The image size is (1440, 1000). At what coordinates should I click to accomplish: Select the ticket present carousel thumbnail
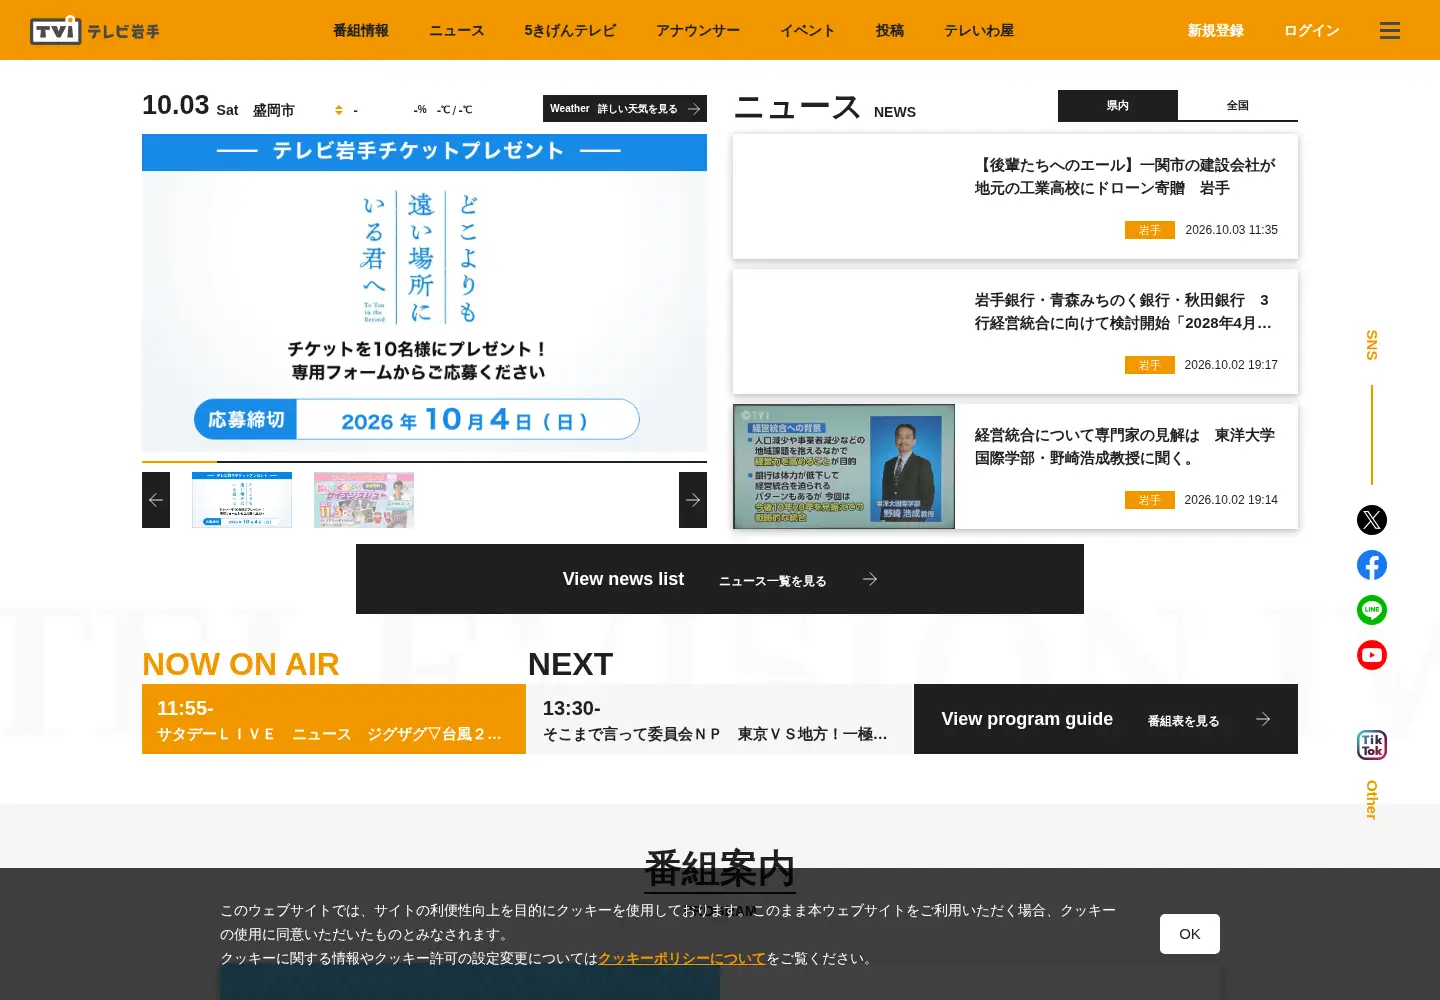242,500
